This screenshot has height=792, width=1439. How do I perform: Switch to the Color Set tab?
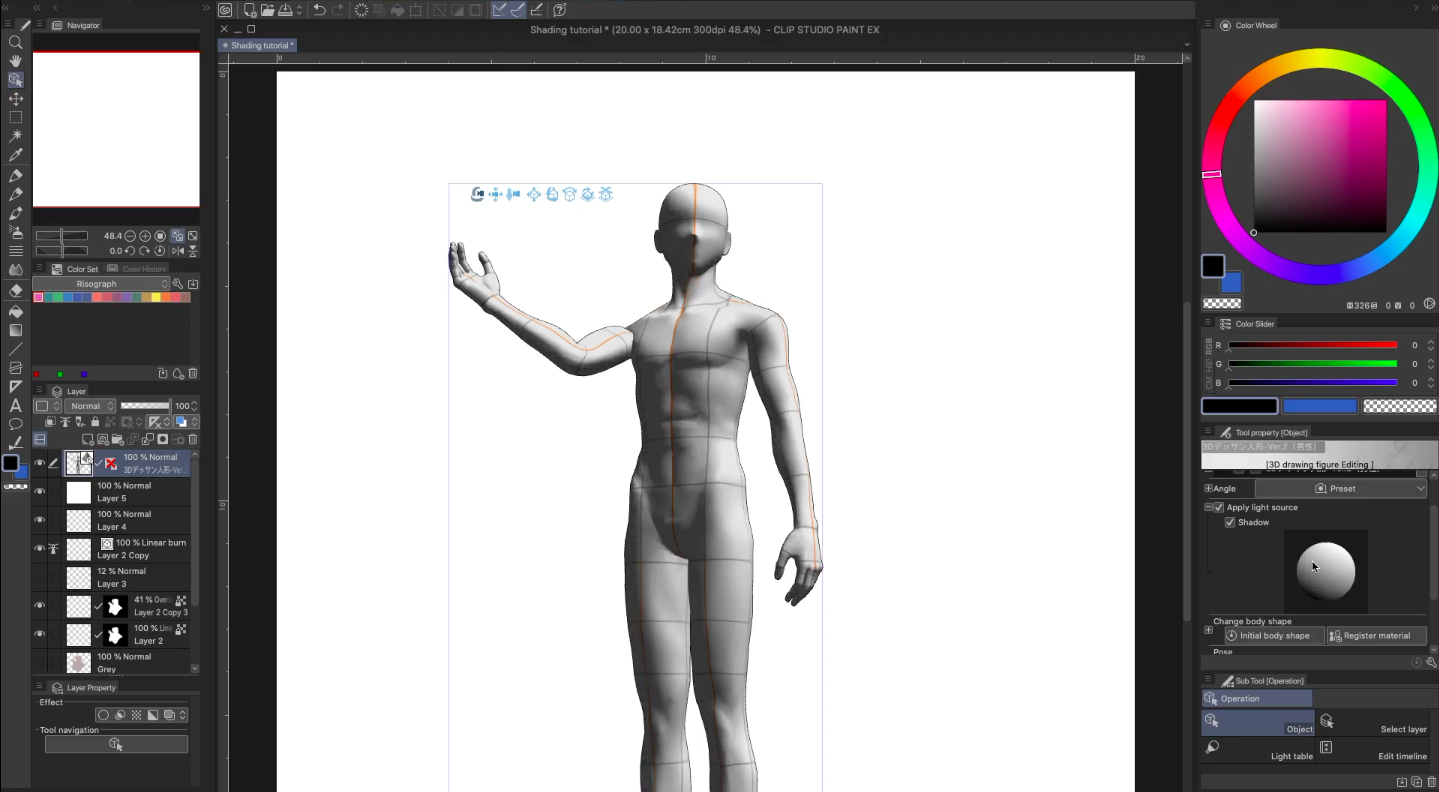click(x=76, y=269)
